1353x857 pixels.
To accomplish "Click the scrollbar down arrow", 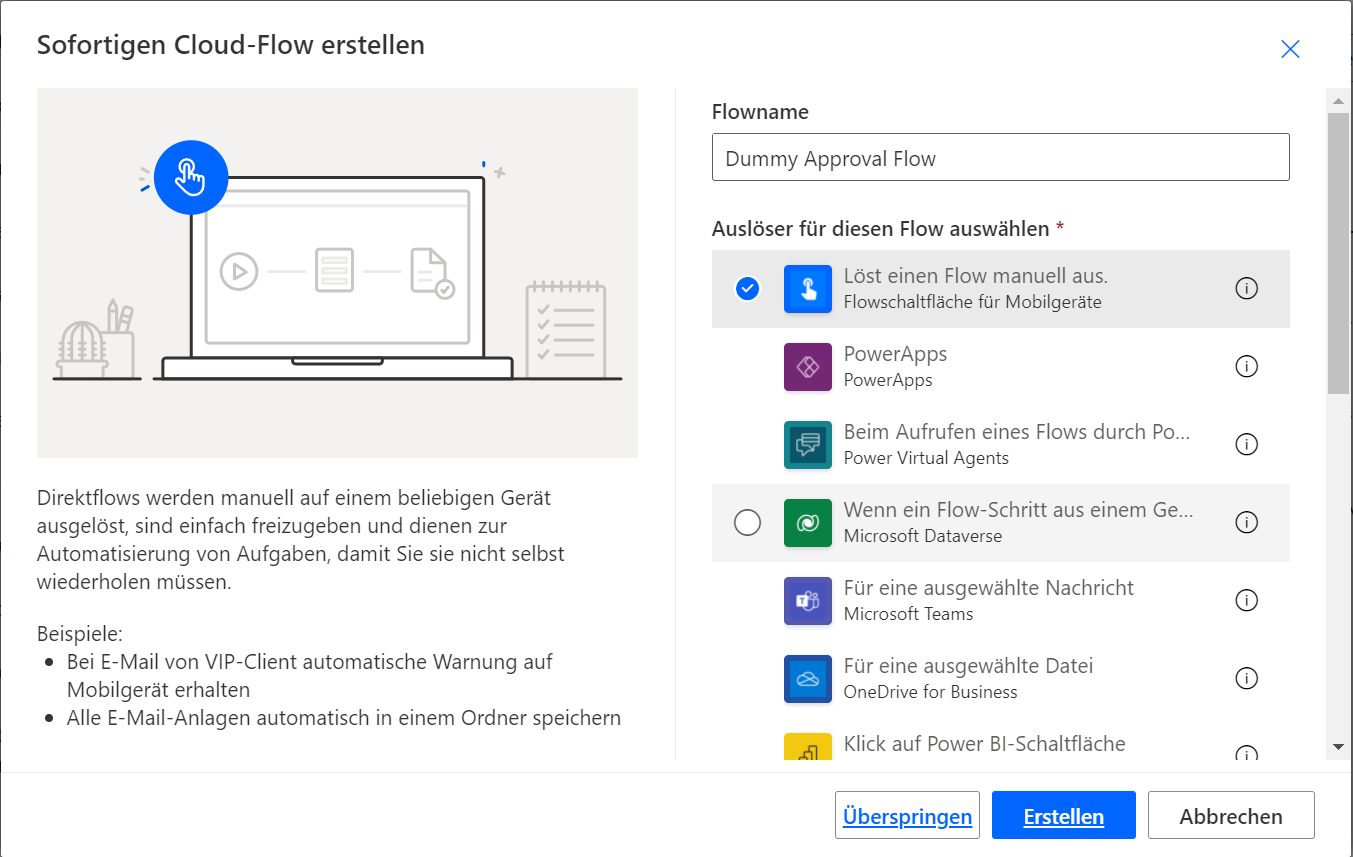I will (x=1338, y=747).
